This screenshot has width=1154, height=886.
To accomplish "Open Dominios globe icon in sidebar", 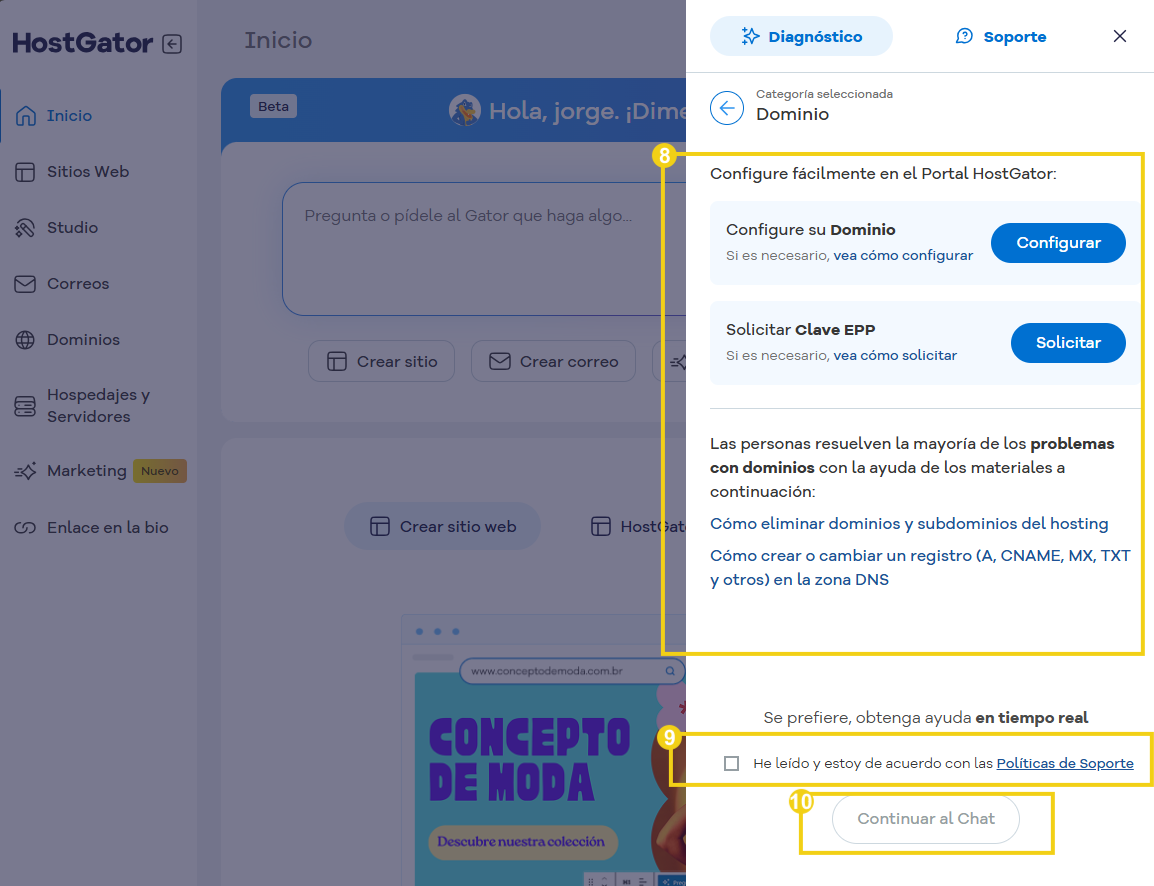I will click(x=26, y=340).
